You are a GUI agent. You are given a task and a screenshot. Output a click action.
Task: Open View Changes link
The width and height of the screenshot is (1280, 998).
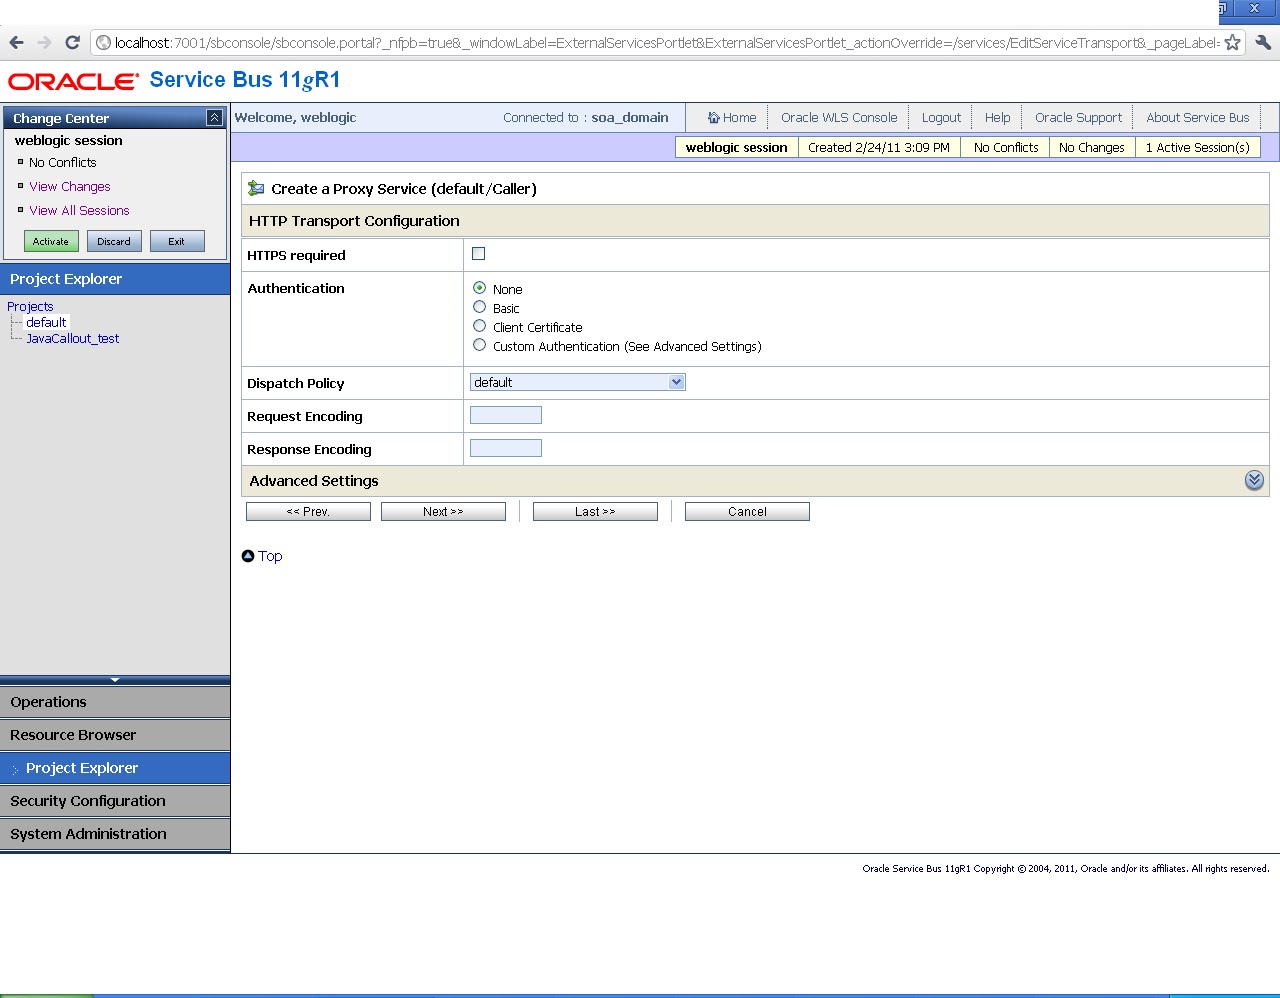tap(69, 186)
